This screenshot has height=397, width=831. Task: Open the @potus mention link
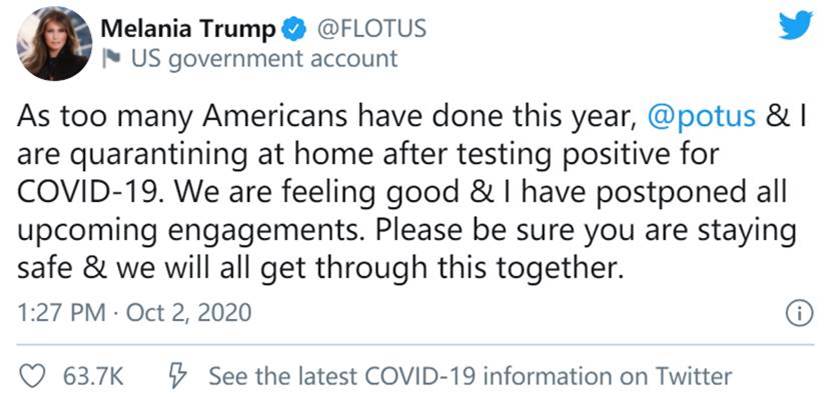point(702,118)
